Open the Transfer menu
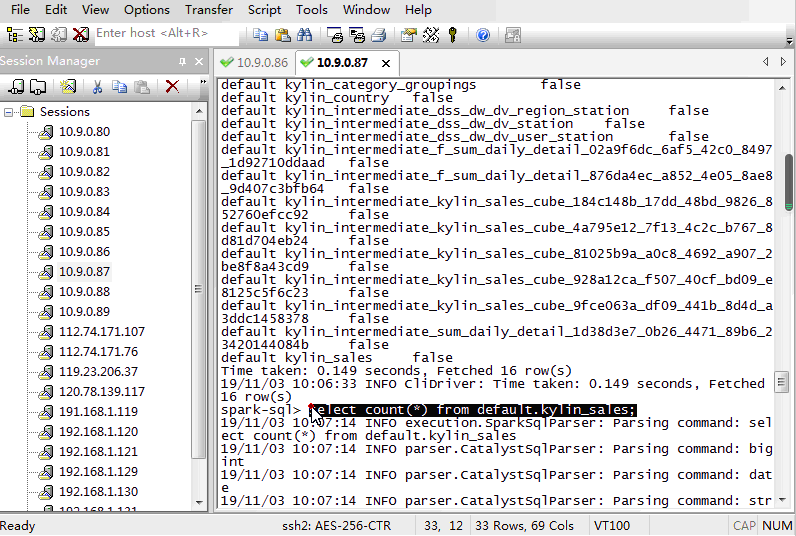The width and height of the screenshot is (796, 536). click(x=208, y=10)
